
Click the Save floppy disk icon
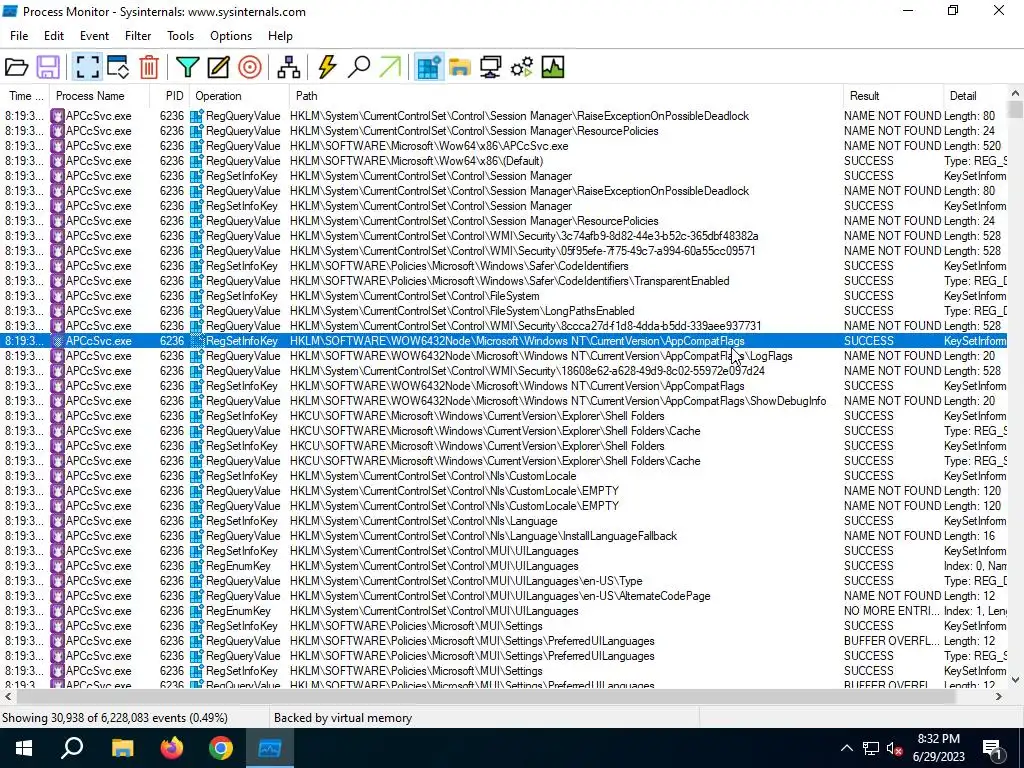pos(48,67)
